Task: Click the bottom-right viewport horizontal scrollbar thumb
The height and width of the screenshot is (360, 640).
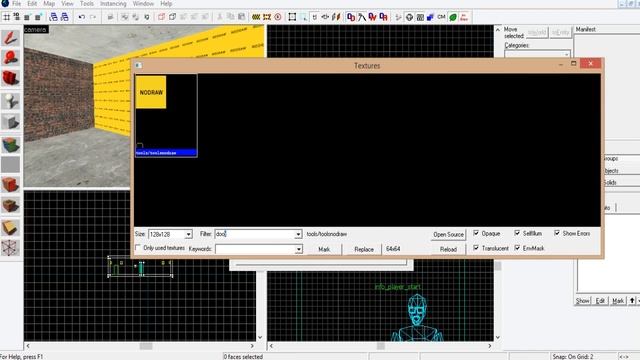Action: (380, 346)
